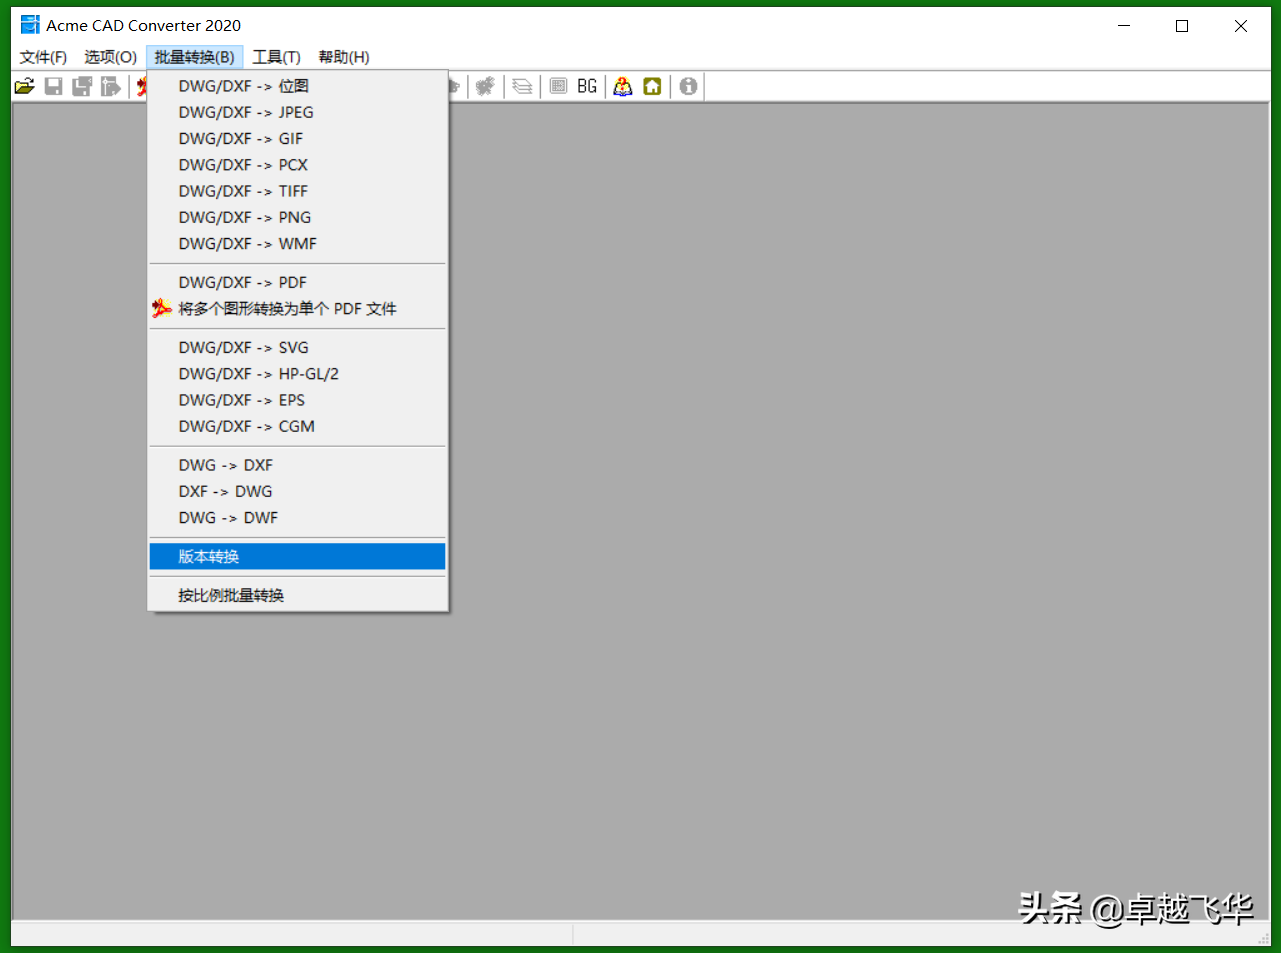Minimize the Acme CAD Converter window
Screen dimensions: 1281x953
[1124, 26]
